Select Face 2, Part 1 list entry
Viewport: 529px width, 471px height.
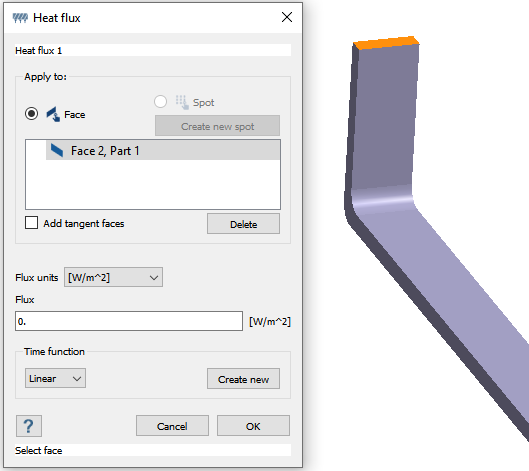[x=163, y=150]
